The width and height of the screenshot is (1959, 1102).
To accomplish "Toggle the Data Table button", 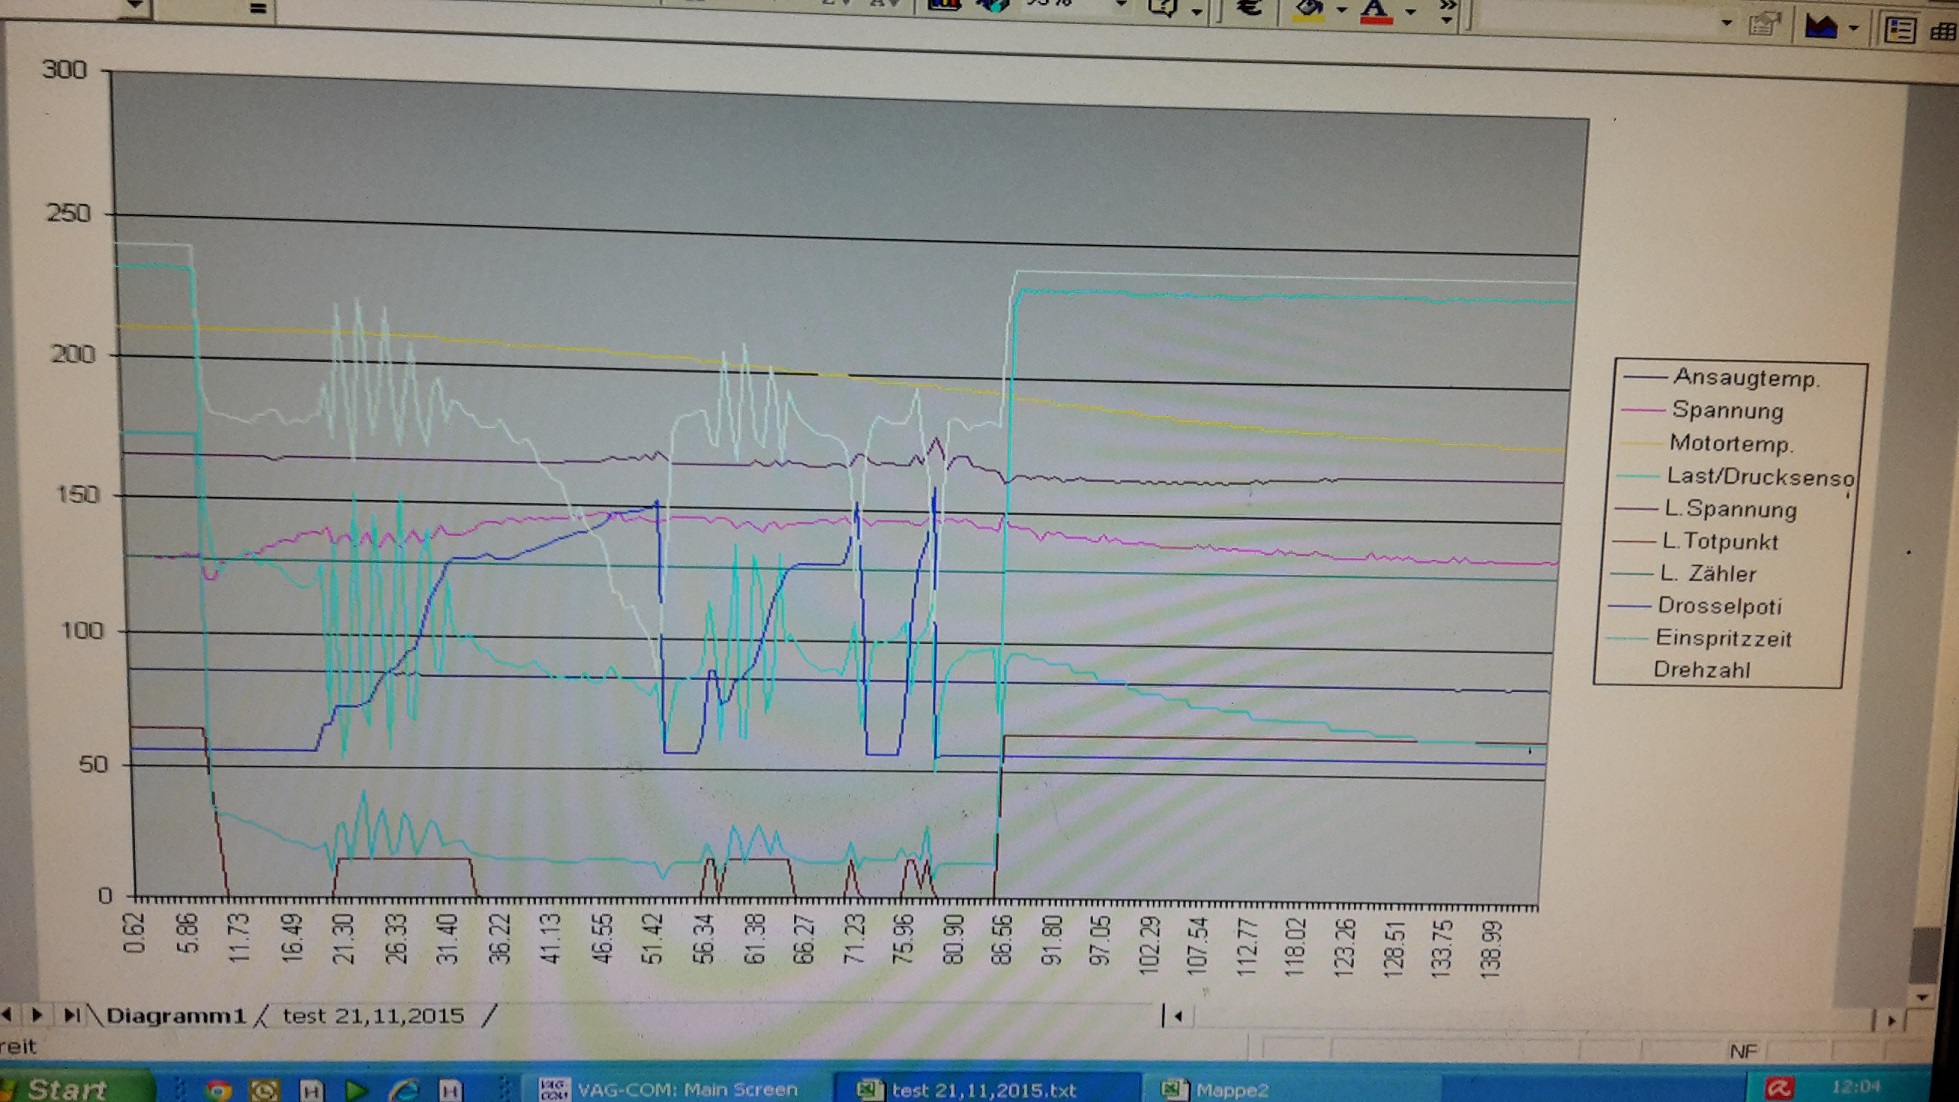I will pyautogui.click(x=1944, y=31).
